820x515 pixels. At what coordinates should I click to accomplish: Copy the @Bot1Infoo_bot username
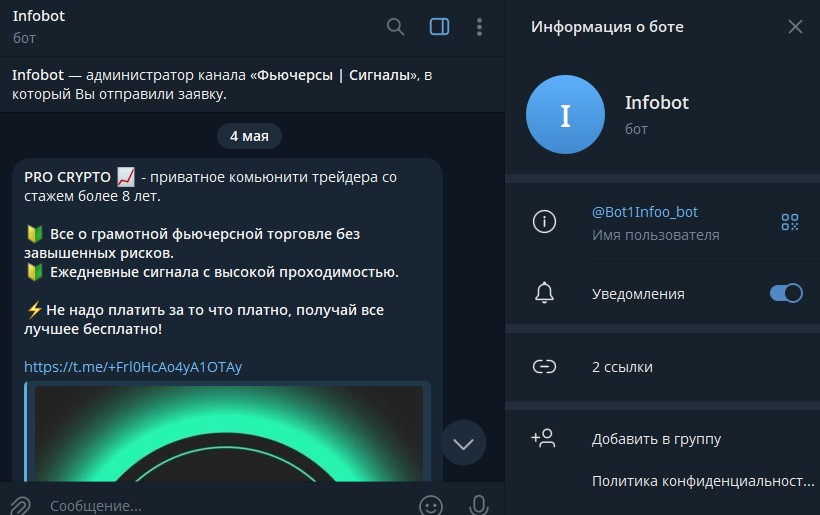click(x=644, y=212)
